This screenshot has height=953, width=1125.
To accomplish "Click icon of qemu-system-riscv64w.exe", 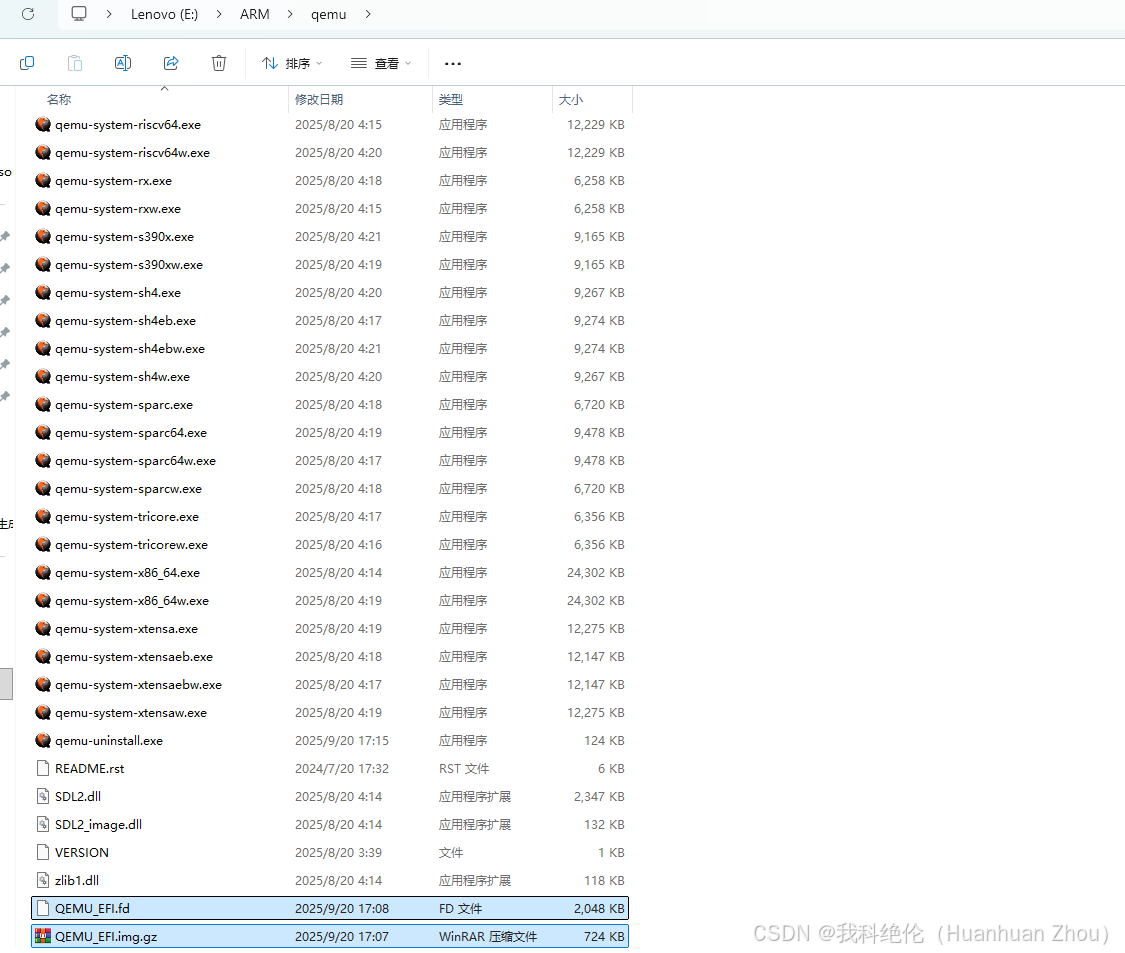I will 43,152.
